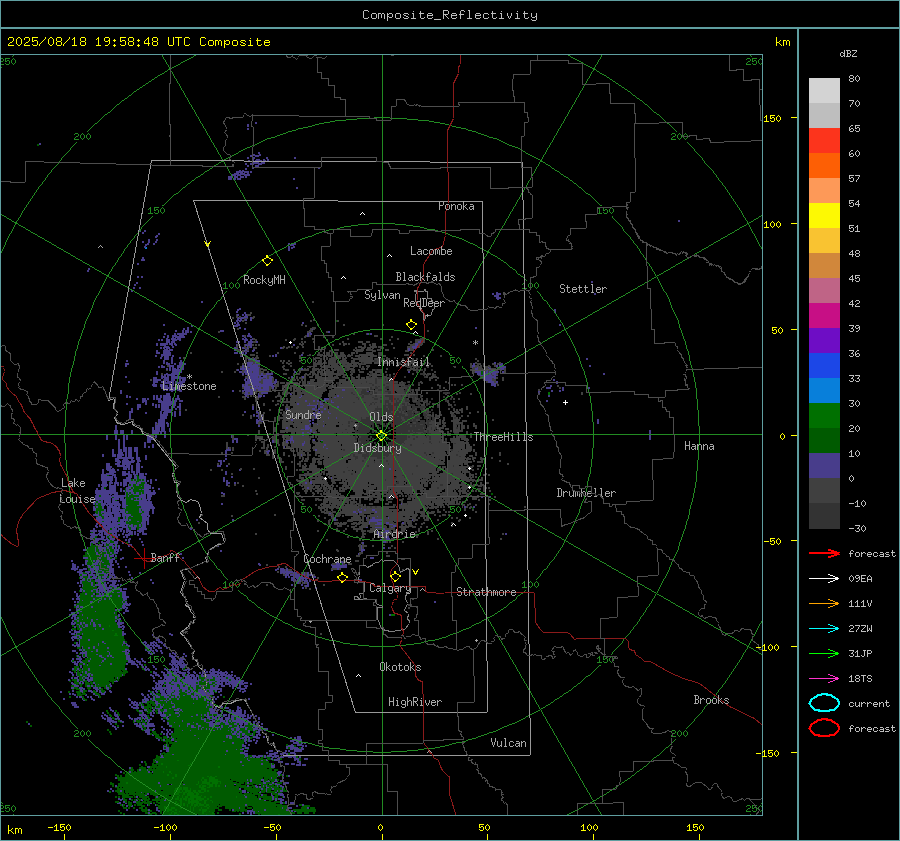Click the Ponoka city label
900x841 pixels.
click(456, 206)
